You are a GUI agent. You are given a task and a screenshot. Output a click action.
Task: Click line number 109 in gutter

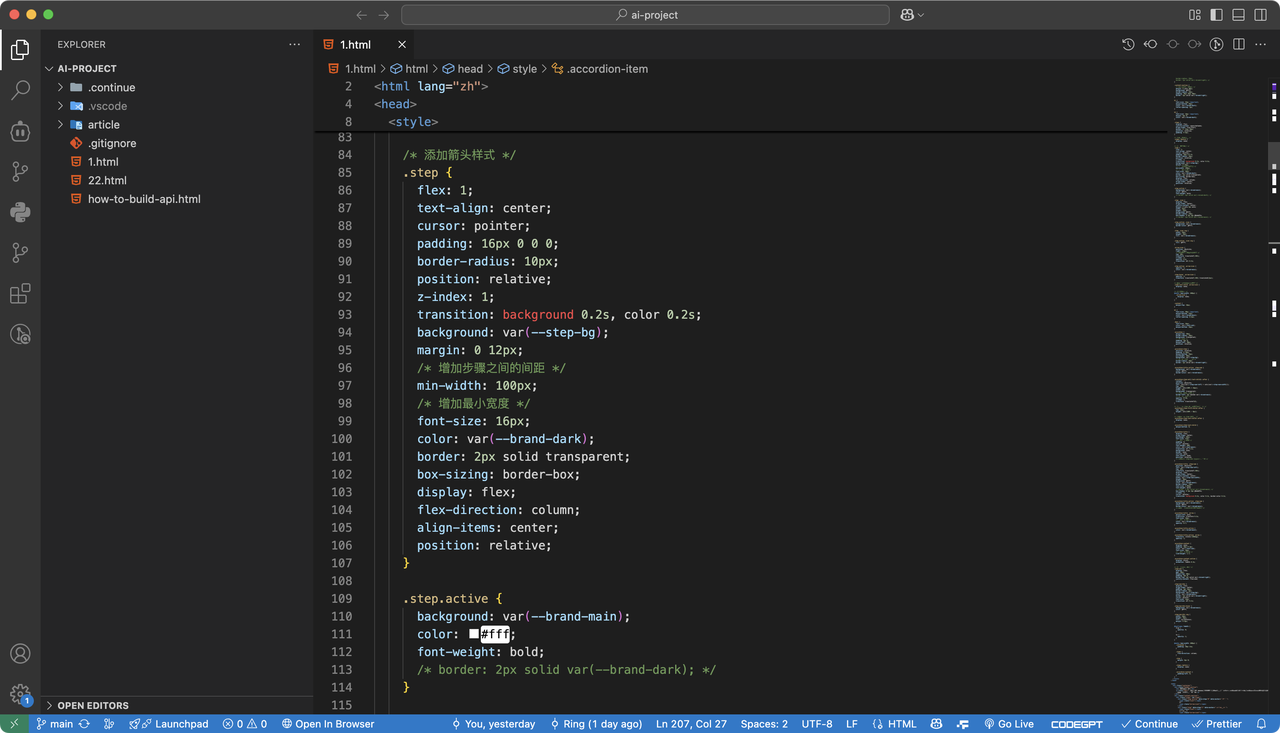point(341,599)
